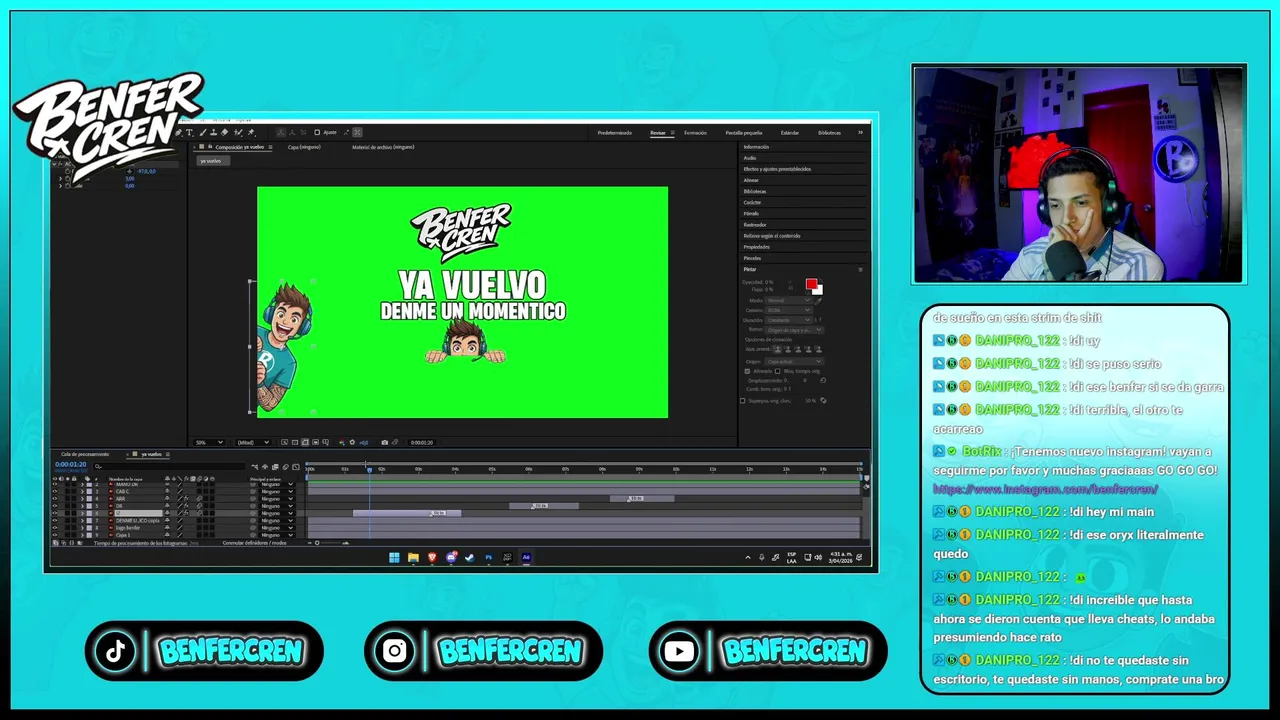This screenshot has width=1280, height=720.
Task: Toggle the Ajuste snapping checkbox
Action: pyautogui.click(x=317, y=132)
